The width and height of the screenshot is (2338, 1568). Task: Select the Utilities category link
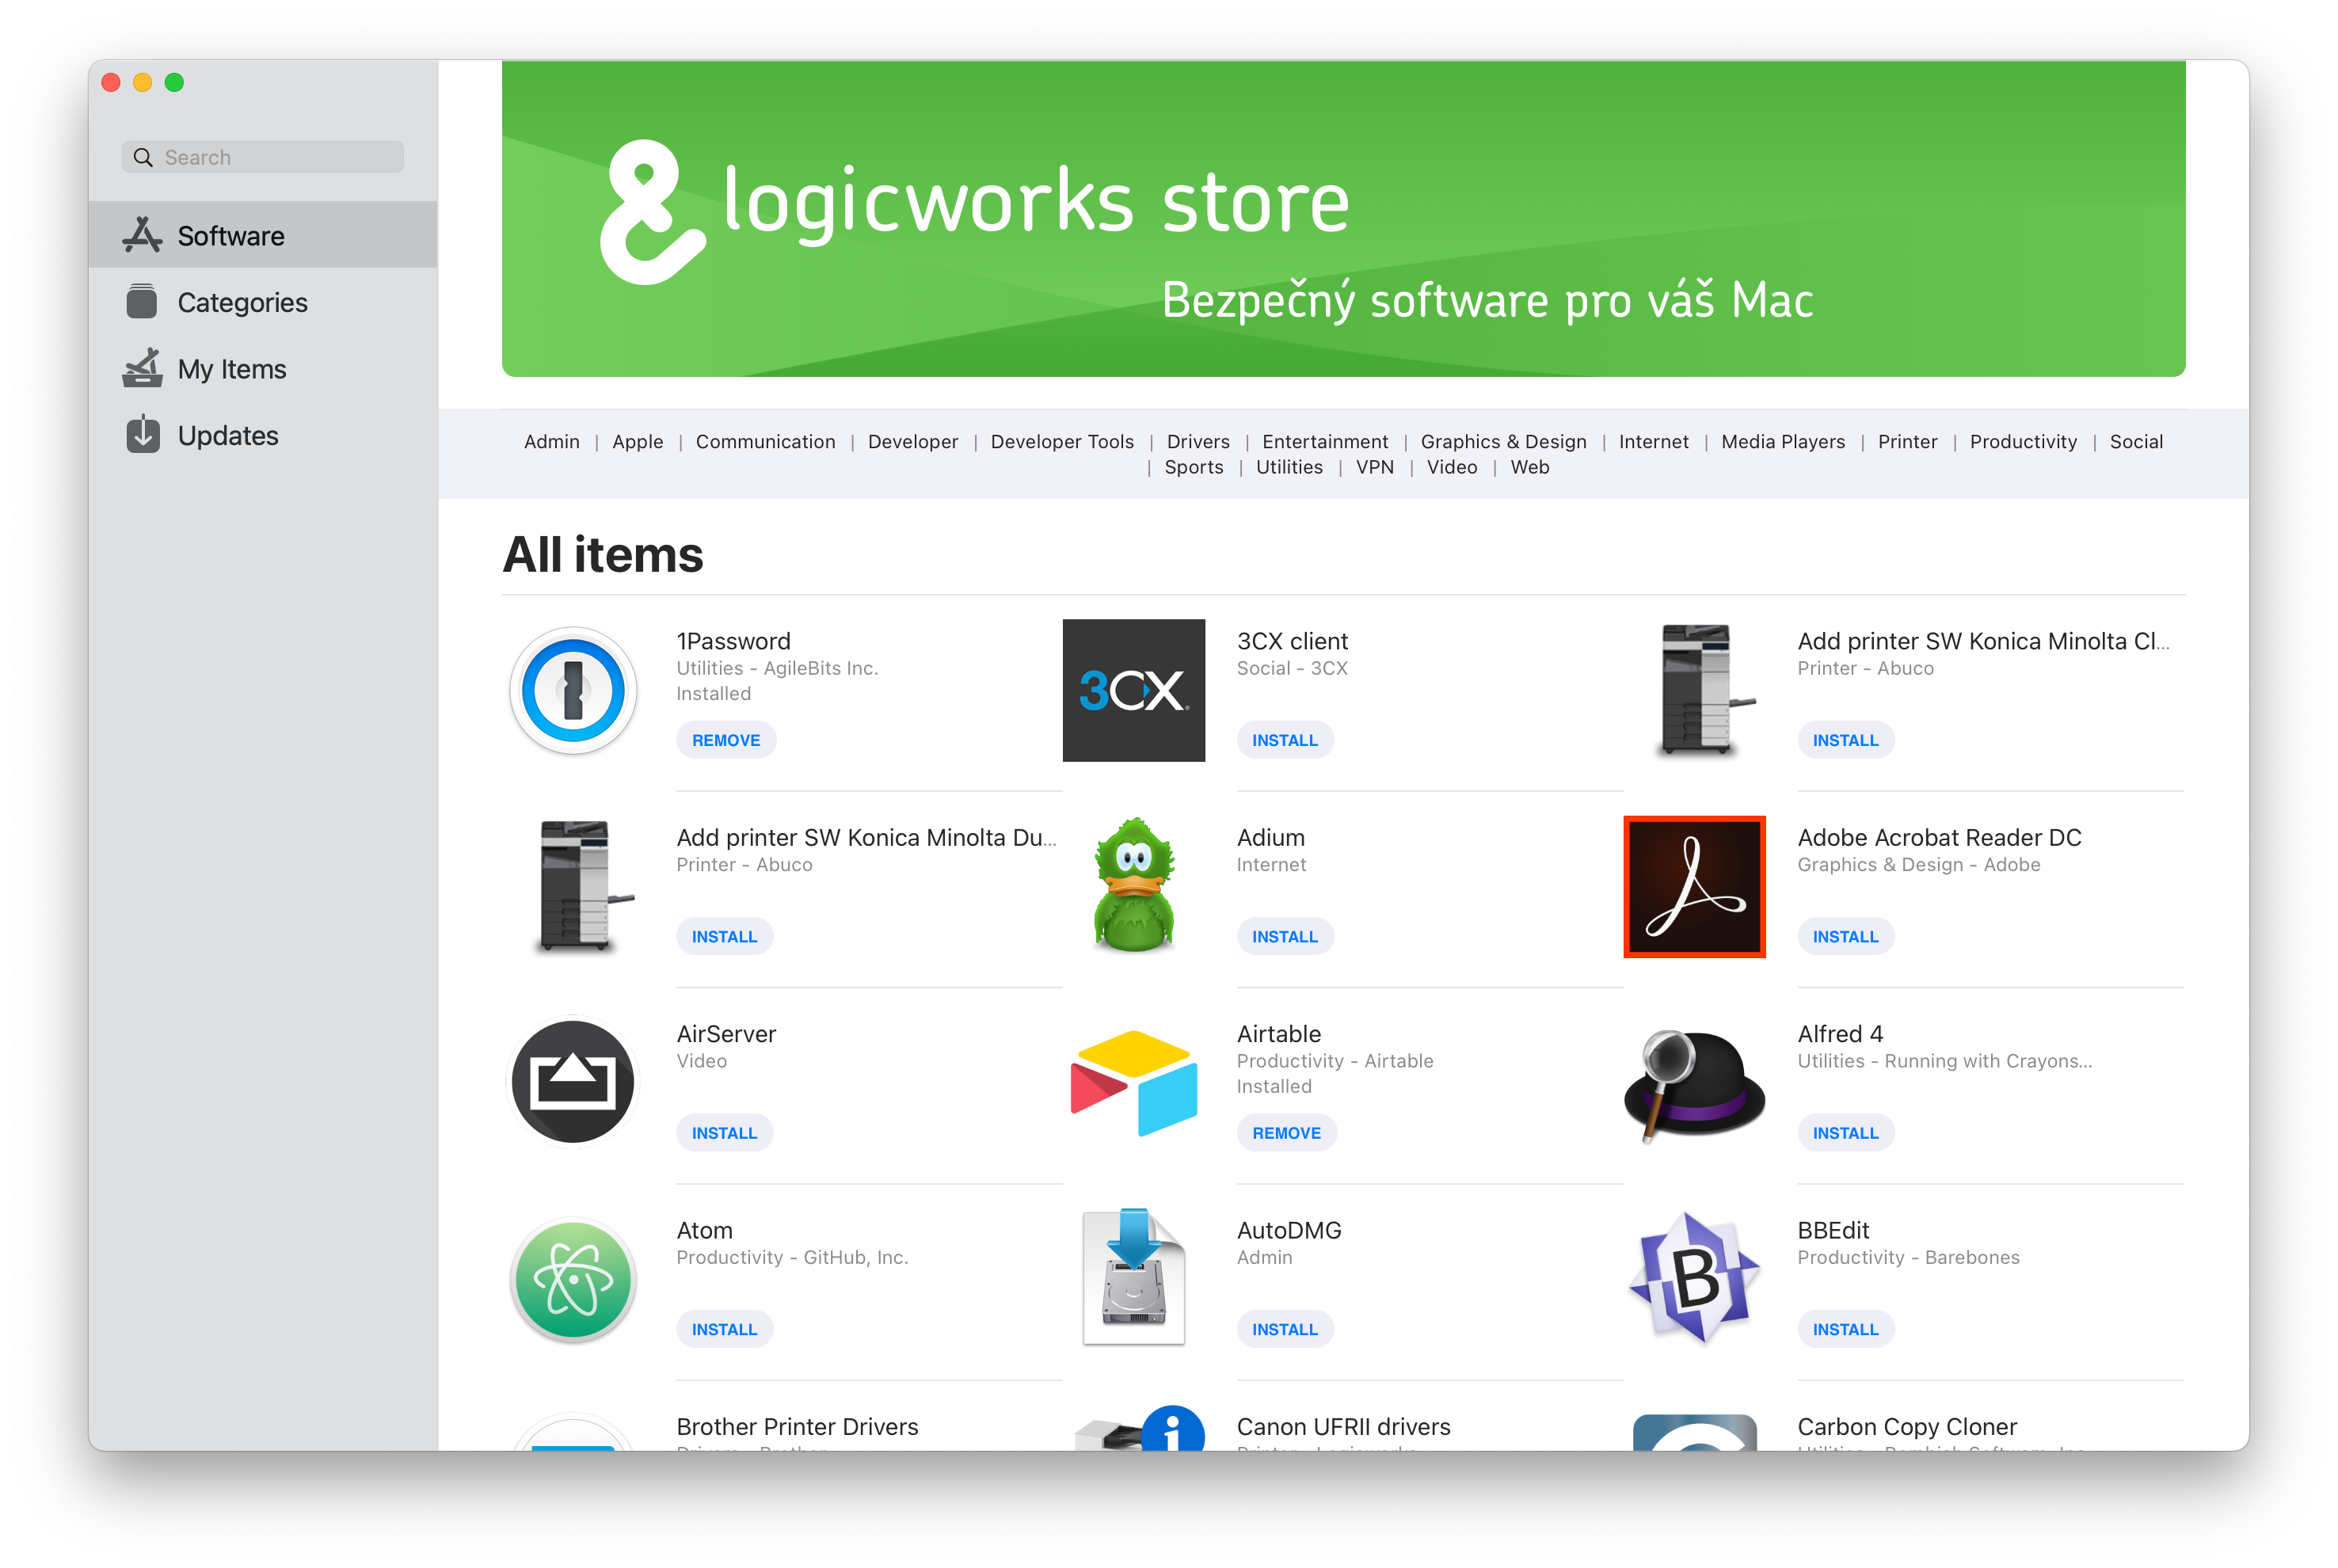[x=1289, y=467]
